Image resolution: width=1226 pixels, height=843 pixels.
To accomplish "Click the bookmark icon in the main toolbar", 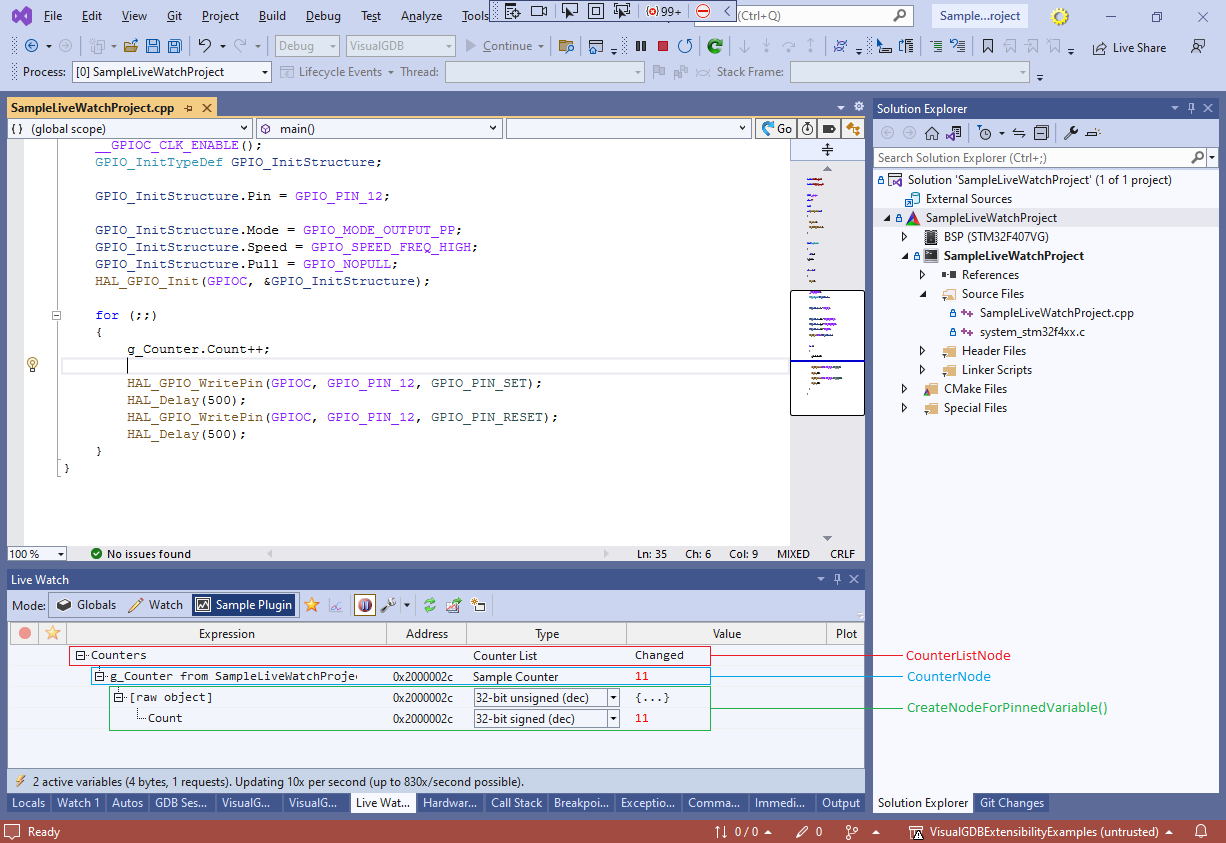I will point(988,46).
